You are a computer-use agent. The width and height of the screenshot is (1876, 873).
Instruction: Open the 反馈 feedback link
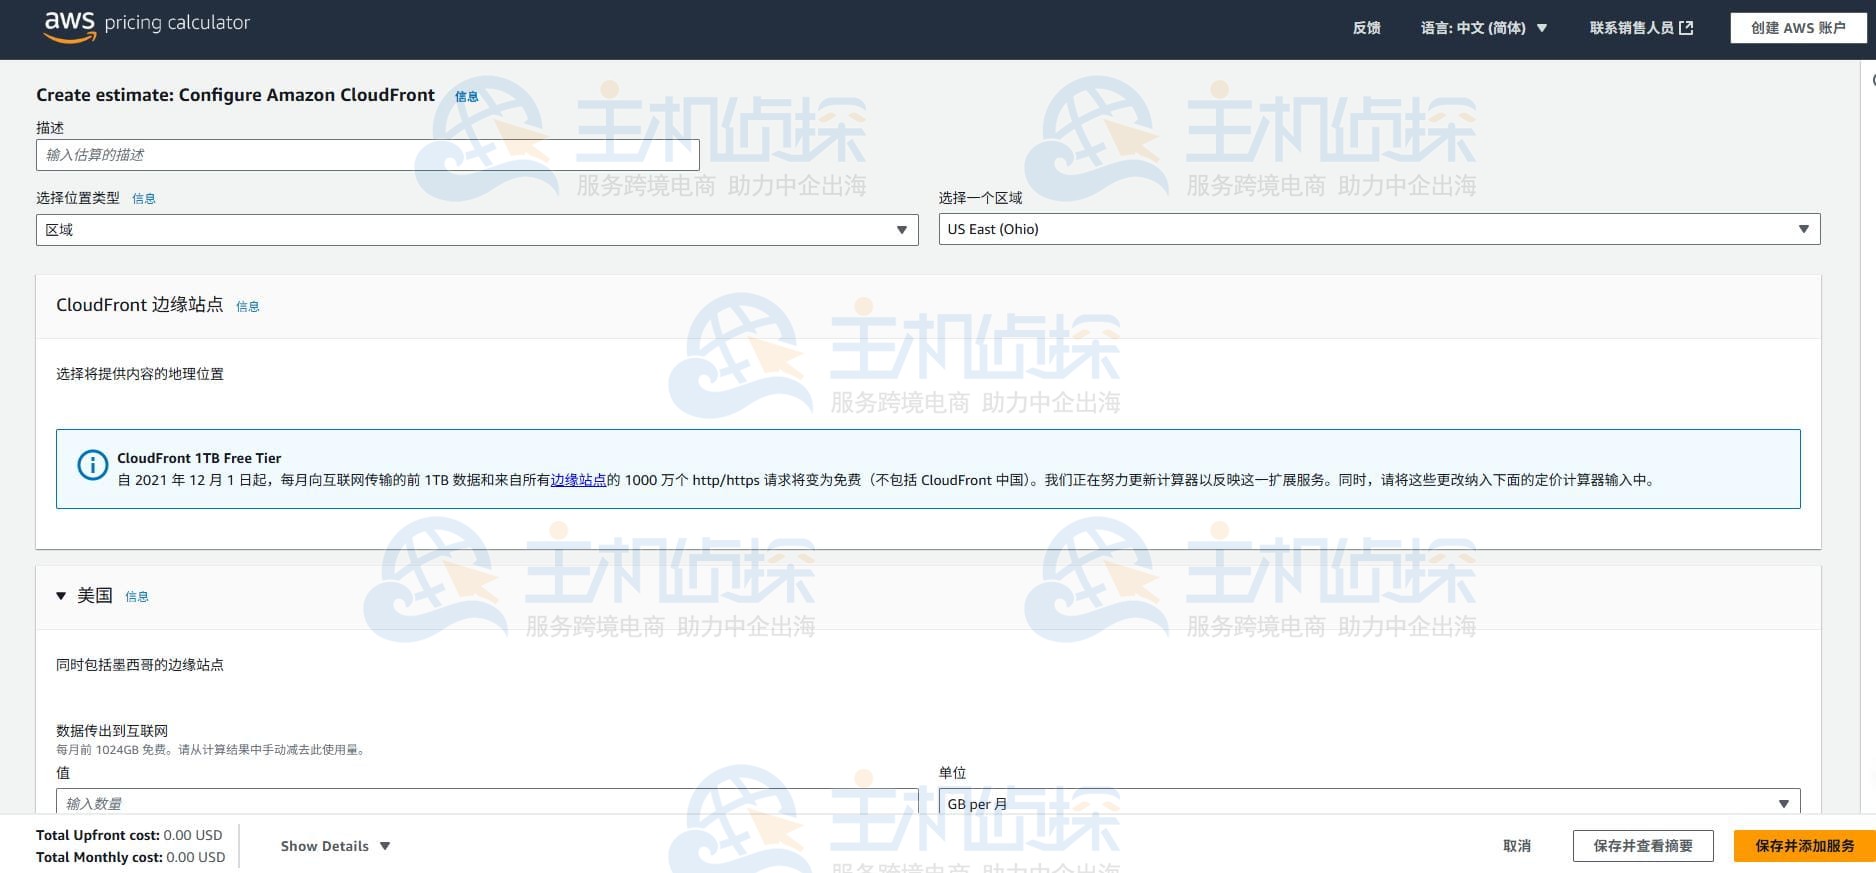point(1366,28)
